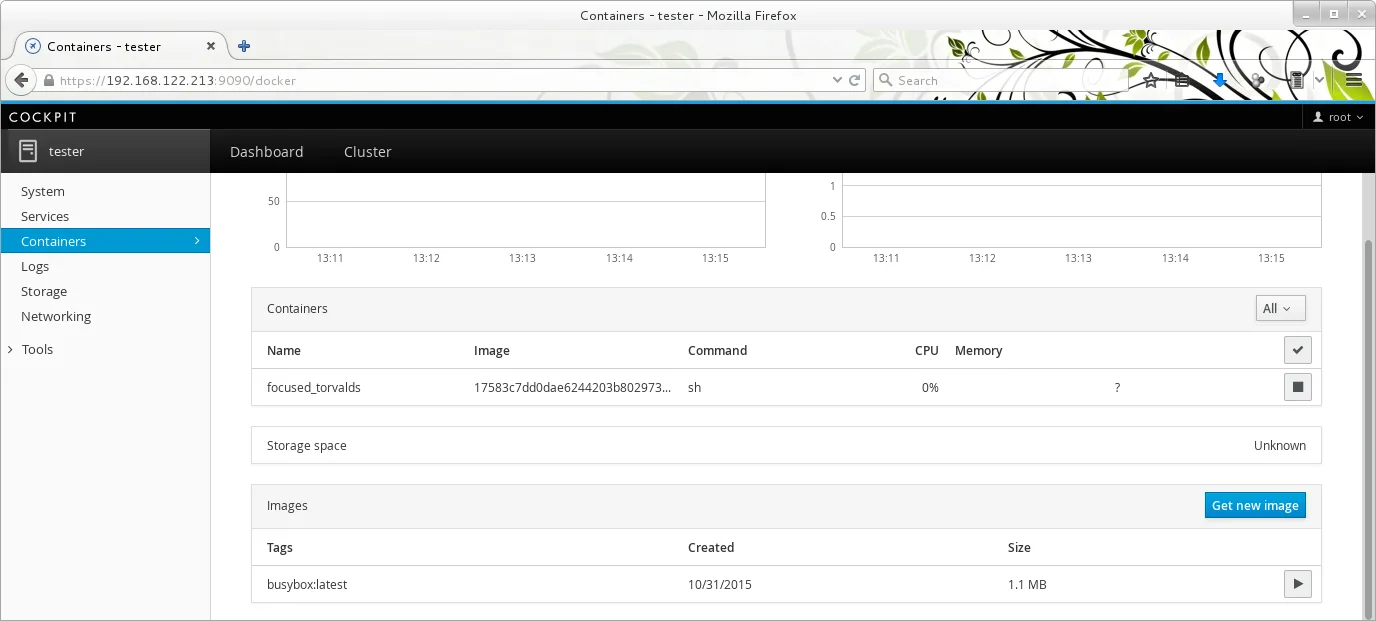Open the root user account dropdown
1376x621 pixels.
tap(1338, 117)
